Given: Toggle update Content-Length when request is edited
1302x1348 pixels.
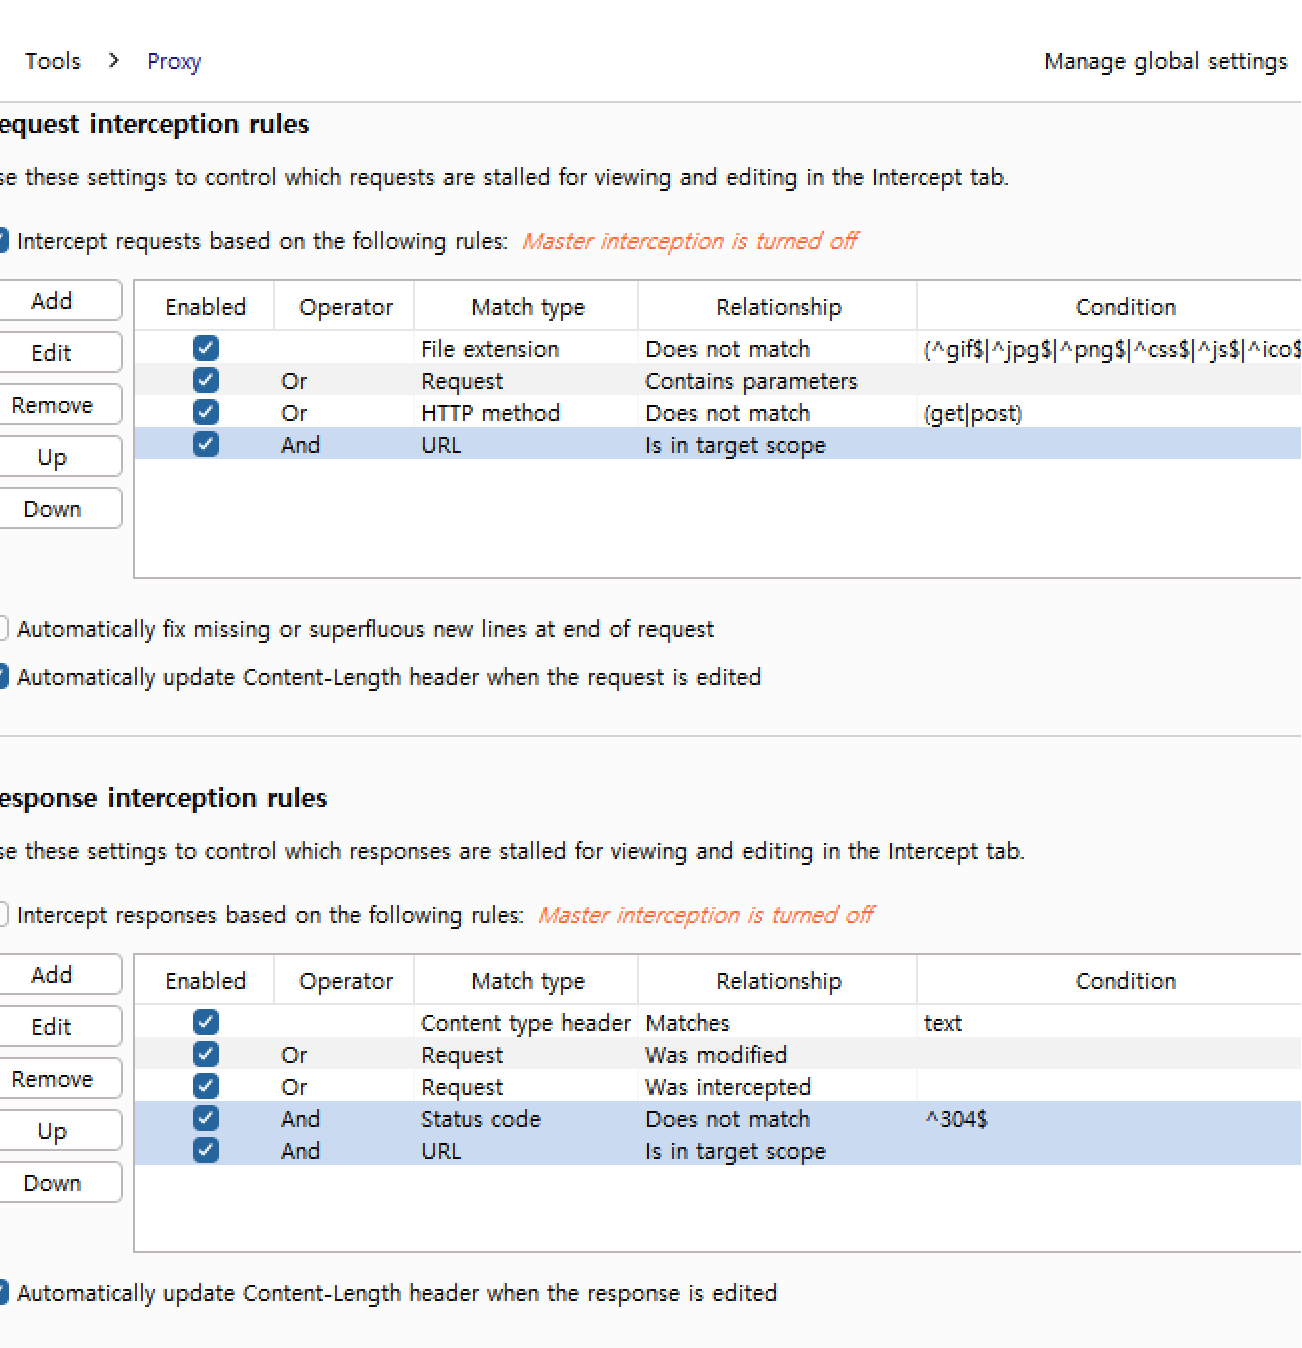Looking at the screenshot, I should (3, 677).
